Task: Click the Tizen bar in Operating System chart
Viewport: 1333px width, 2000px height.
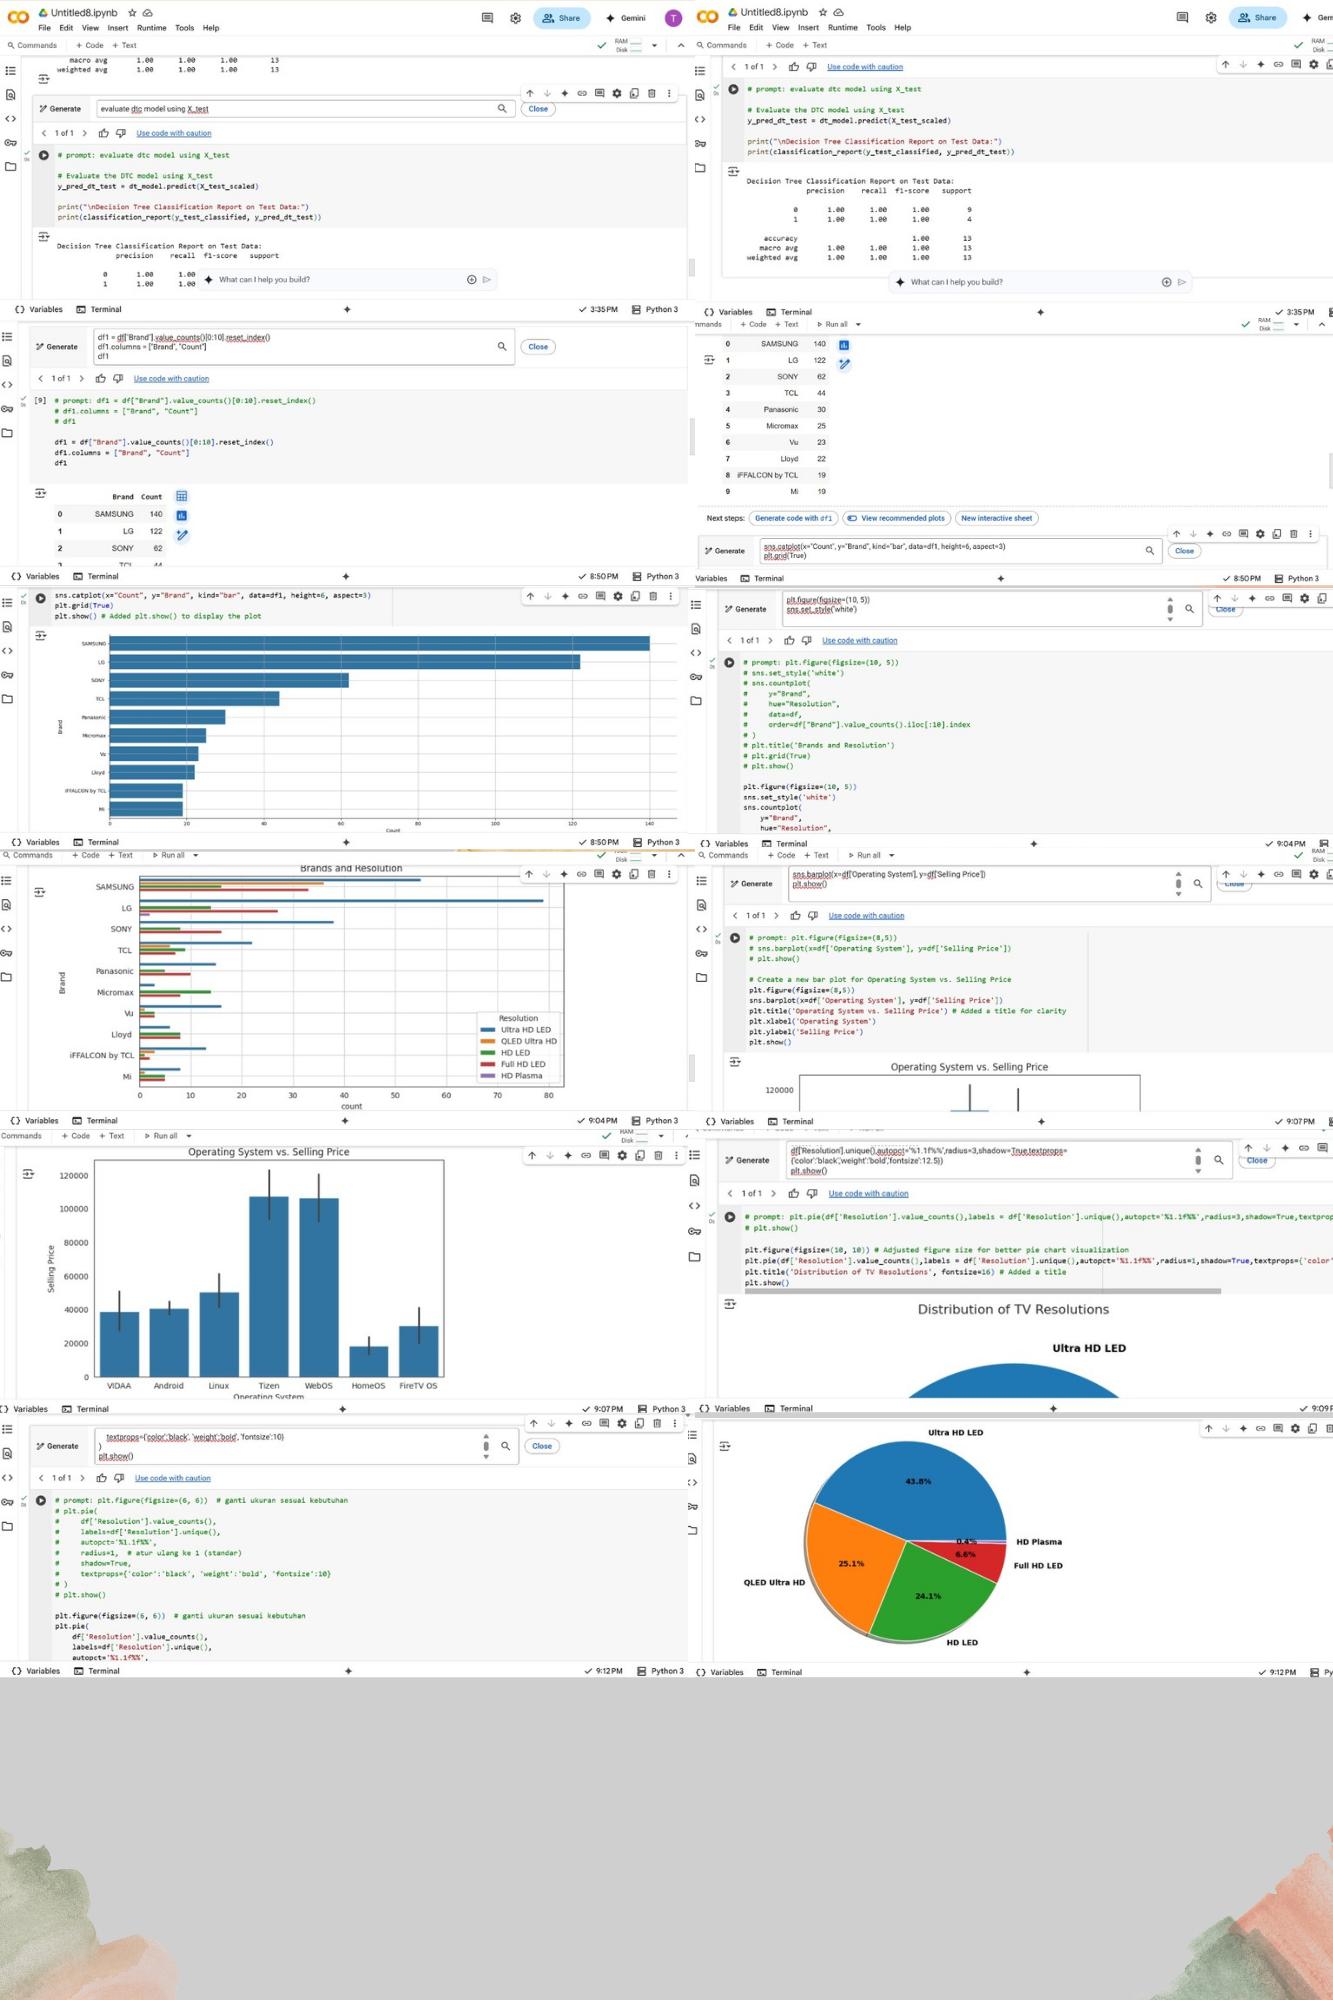Action: pyautogui.click(x=269, y=1286)
